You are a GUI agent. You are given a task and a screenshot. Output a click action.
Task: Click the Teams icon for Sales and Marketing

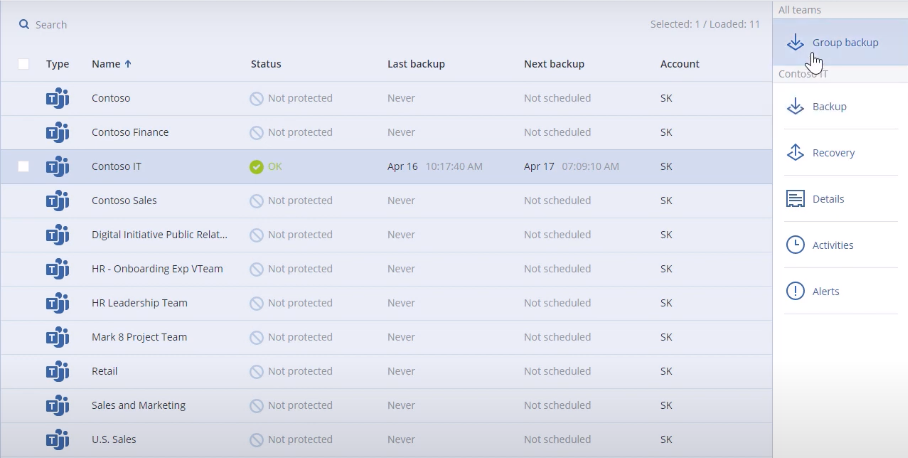click(x=57, y=406)
